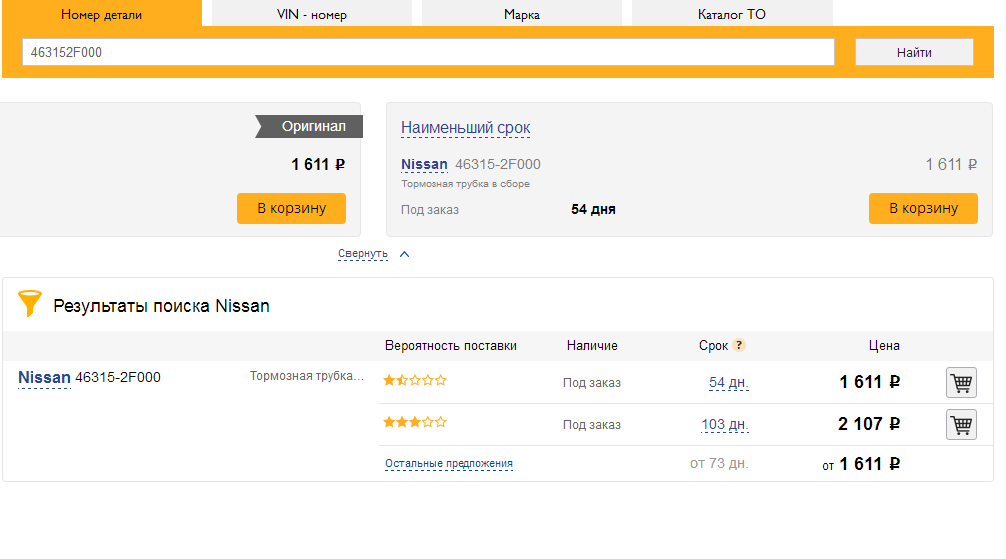Select the Номер детали tab
The image size is (1006, 559).
[101, 13]
